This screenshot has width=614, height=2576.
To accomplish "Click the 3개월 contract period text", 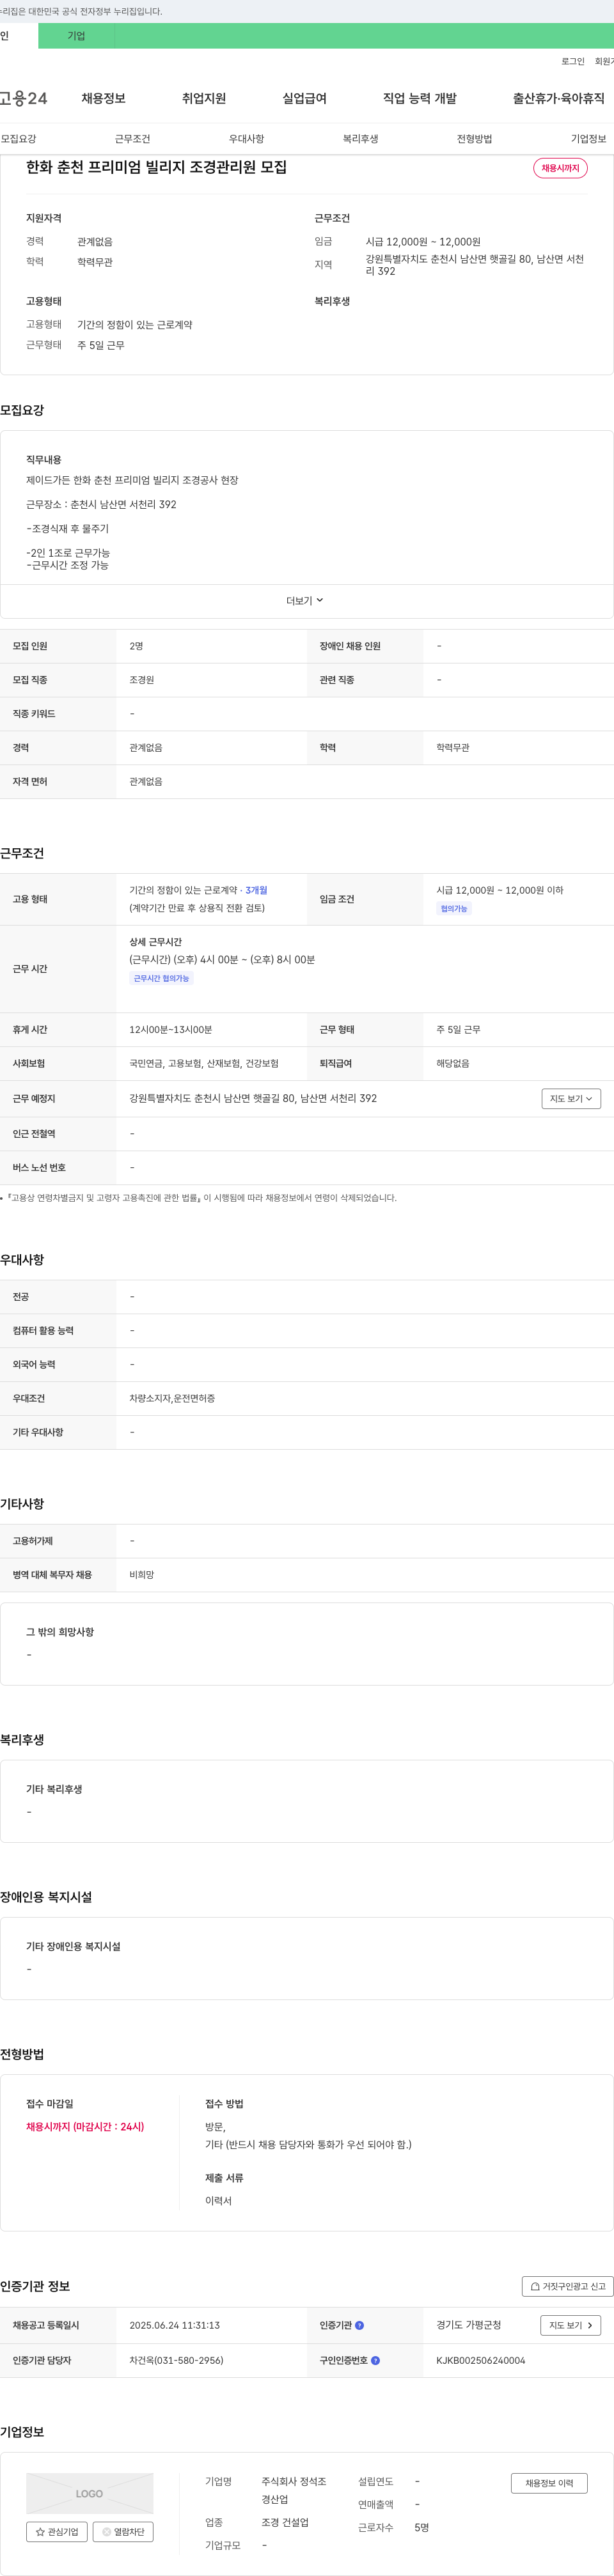I will (256, 890).
